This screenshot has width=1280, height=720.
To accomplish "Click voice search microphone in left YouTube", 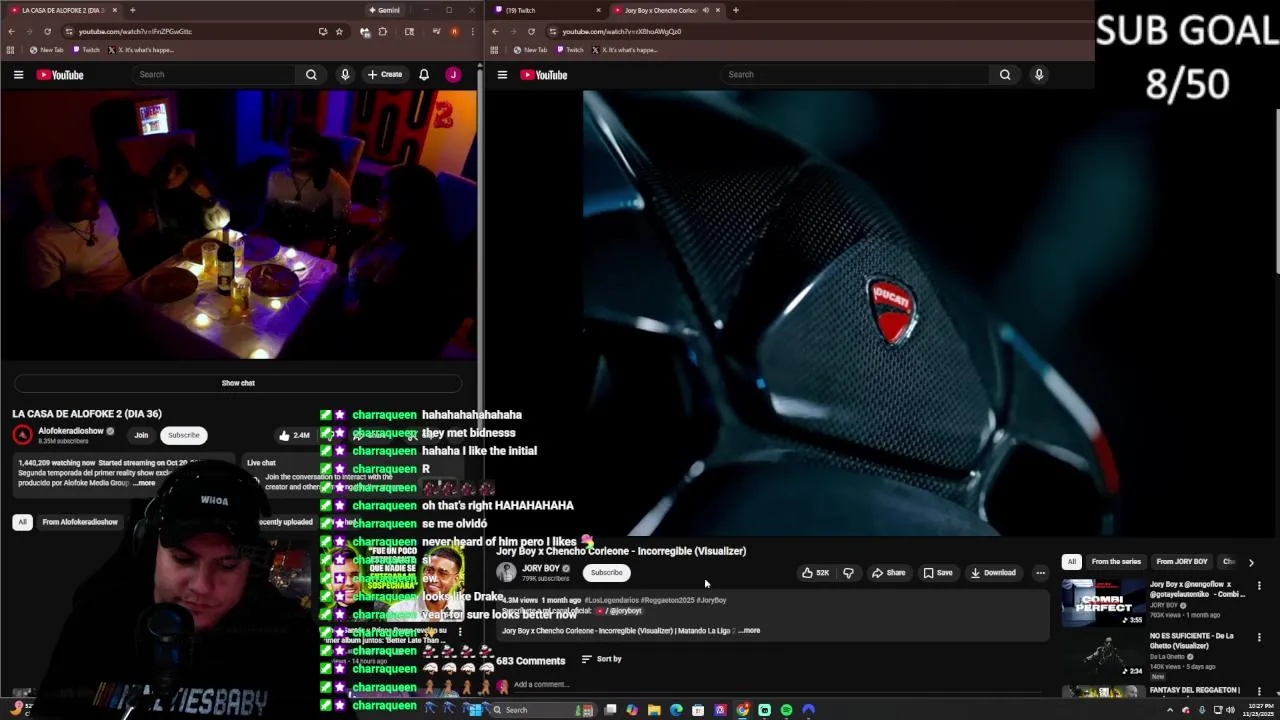I will click(x=345, y=74).
